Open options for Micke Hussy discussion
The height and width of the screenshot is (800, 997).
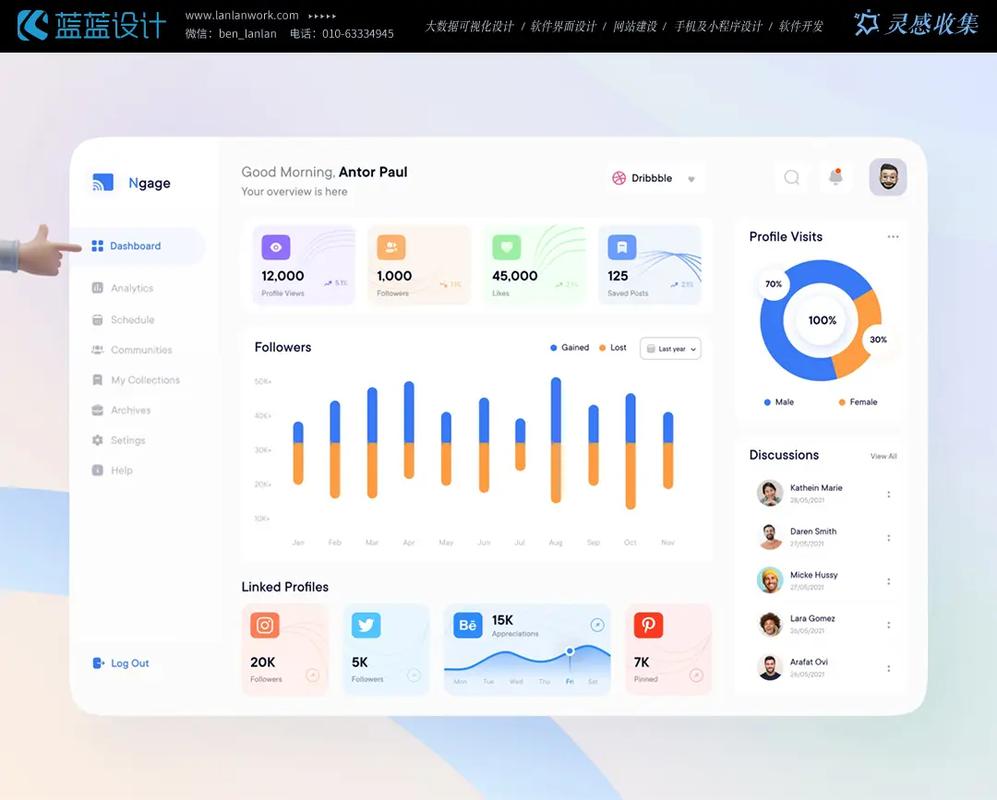coord(888,581)
